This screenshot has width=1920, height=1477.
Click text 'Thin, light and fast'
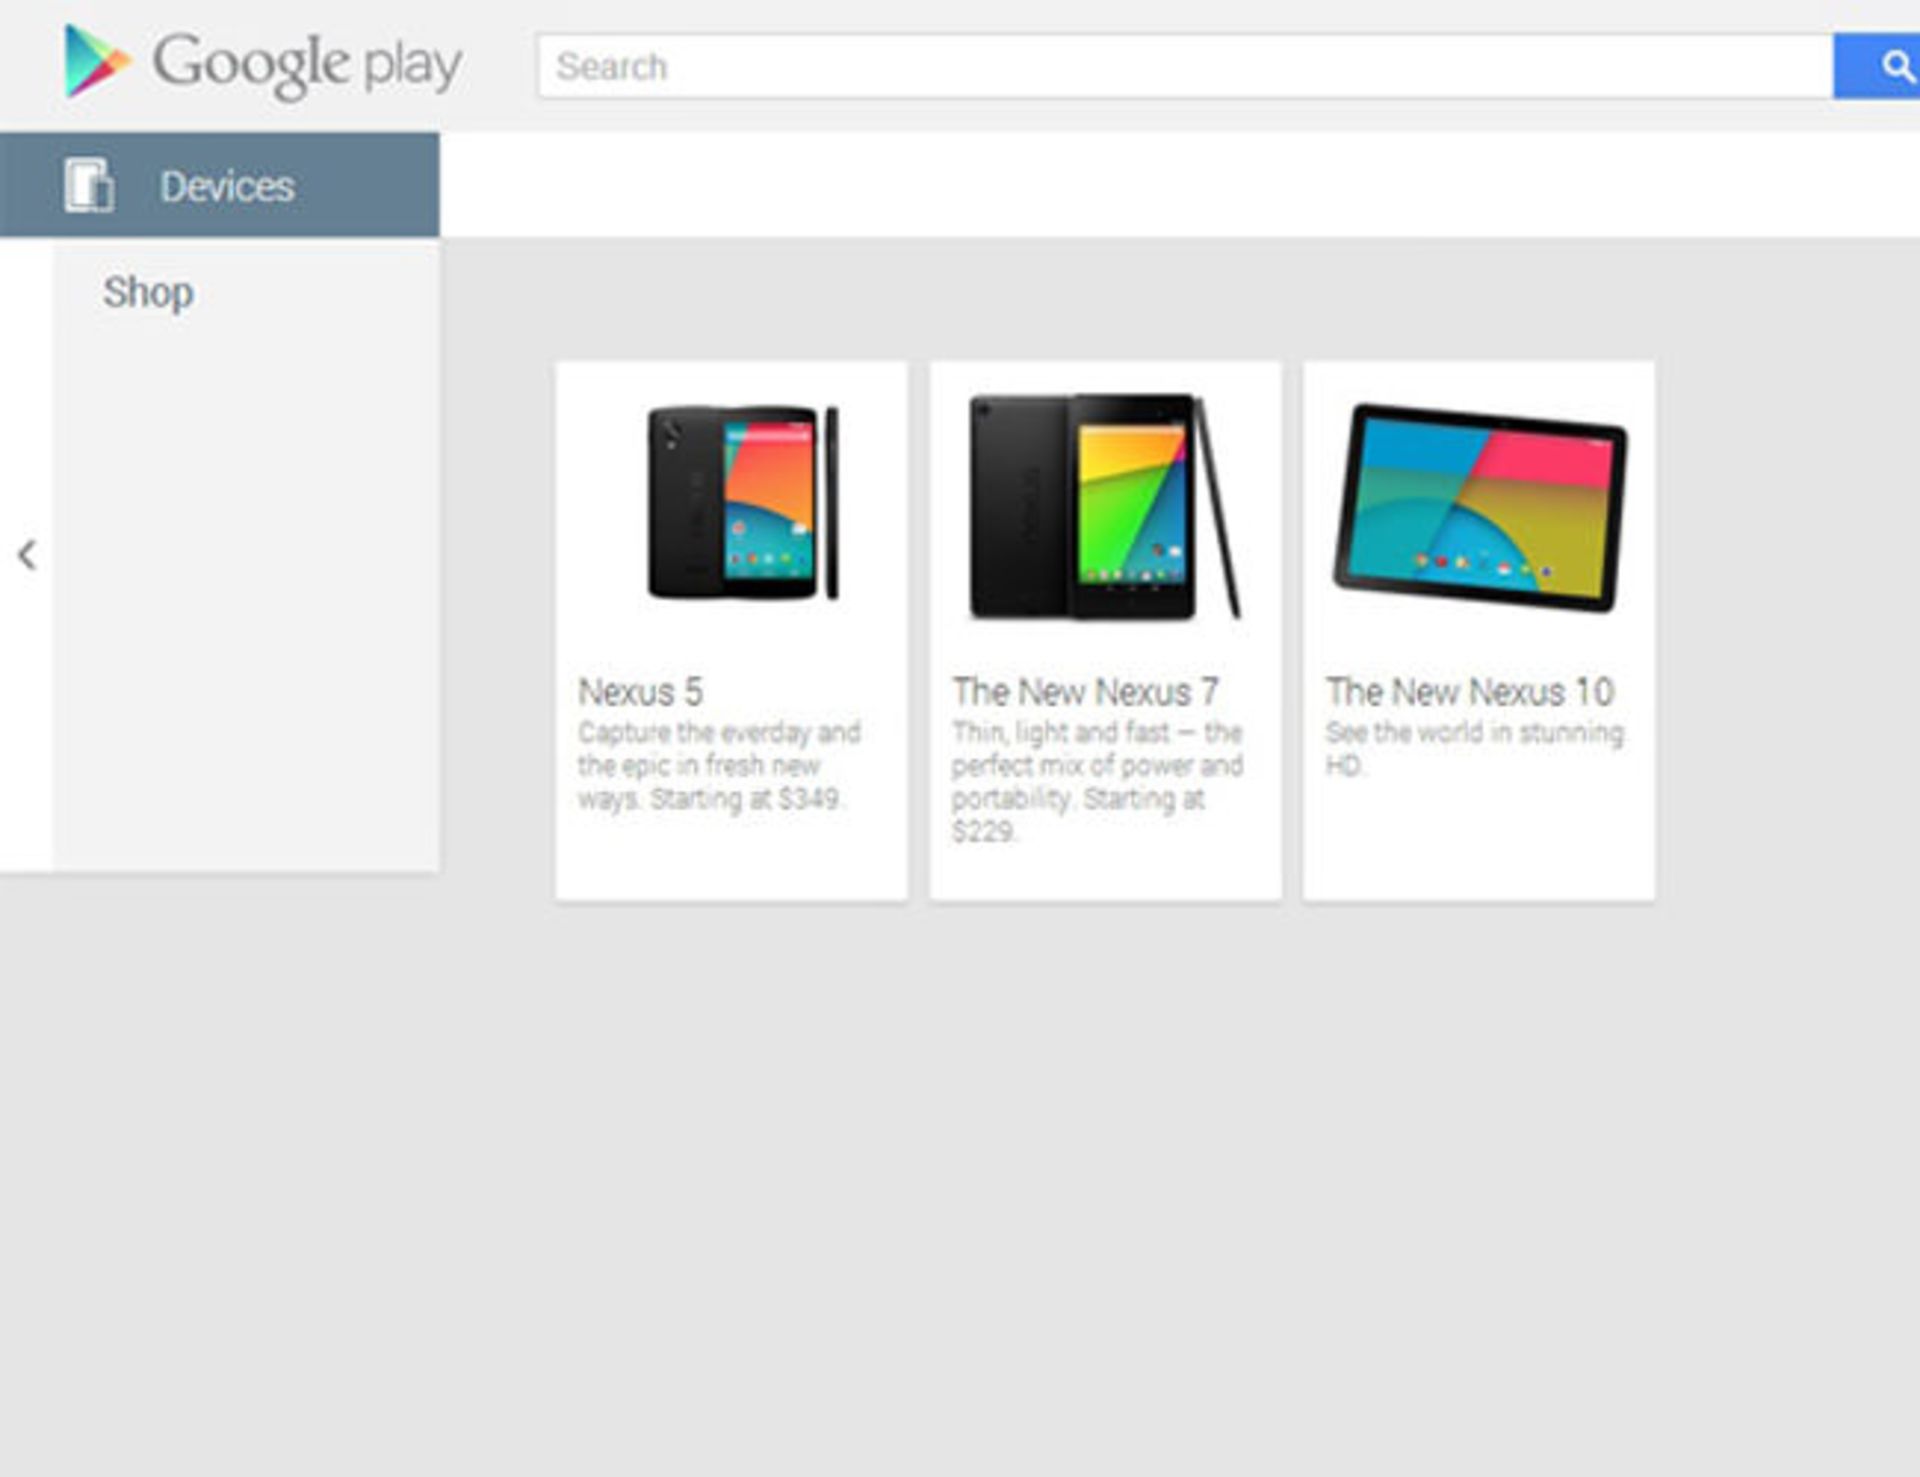click(x=1060, y=732)
